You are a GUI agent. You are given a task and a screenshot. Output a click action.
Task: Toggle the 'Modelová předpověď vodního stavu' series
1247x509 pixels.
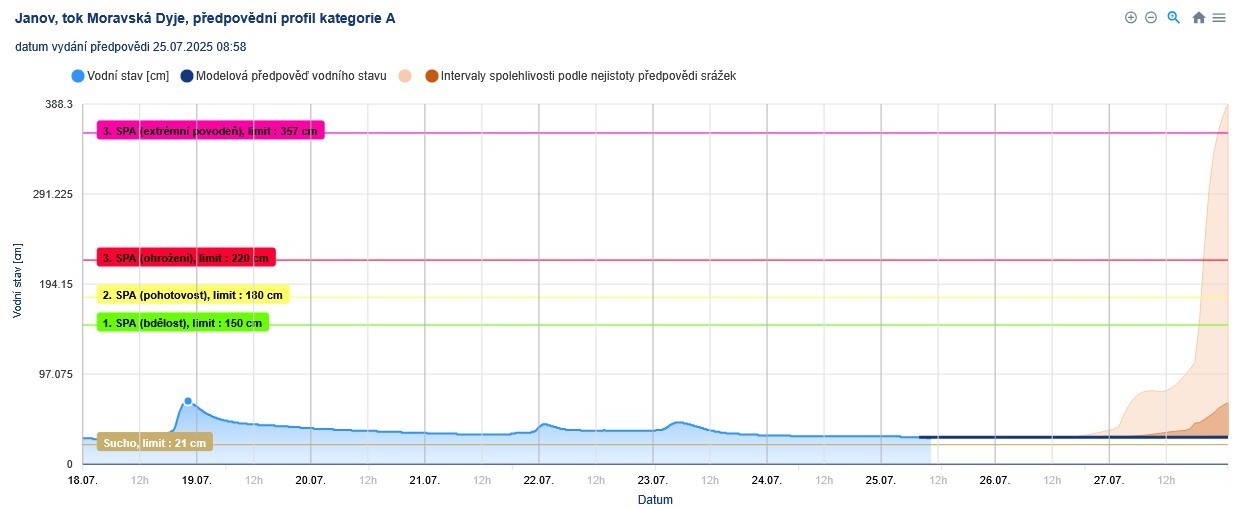[291, 76]
